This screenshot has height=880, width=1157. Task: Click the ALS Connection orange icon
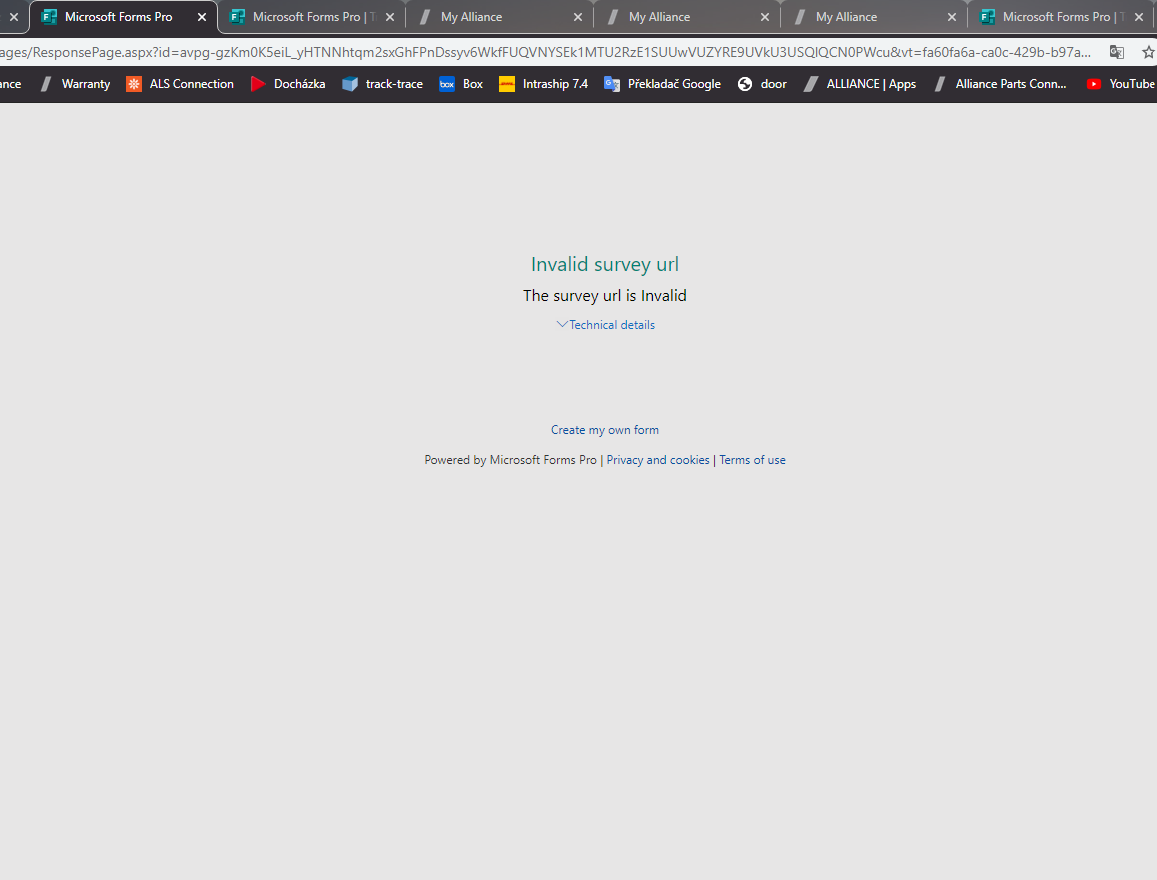click(134, 84)
